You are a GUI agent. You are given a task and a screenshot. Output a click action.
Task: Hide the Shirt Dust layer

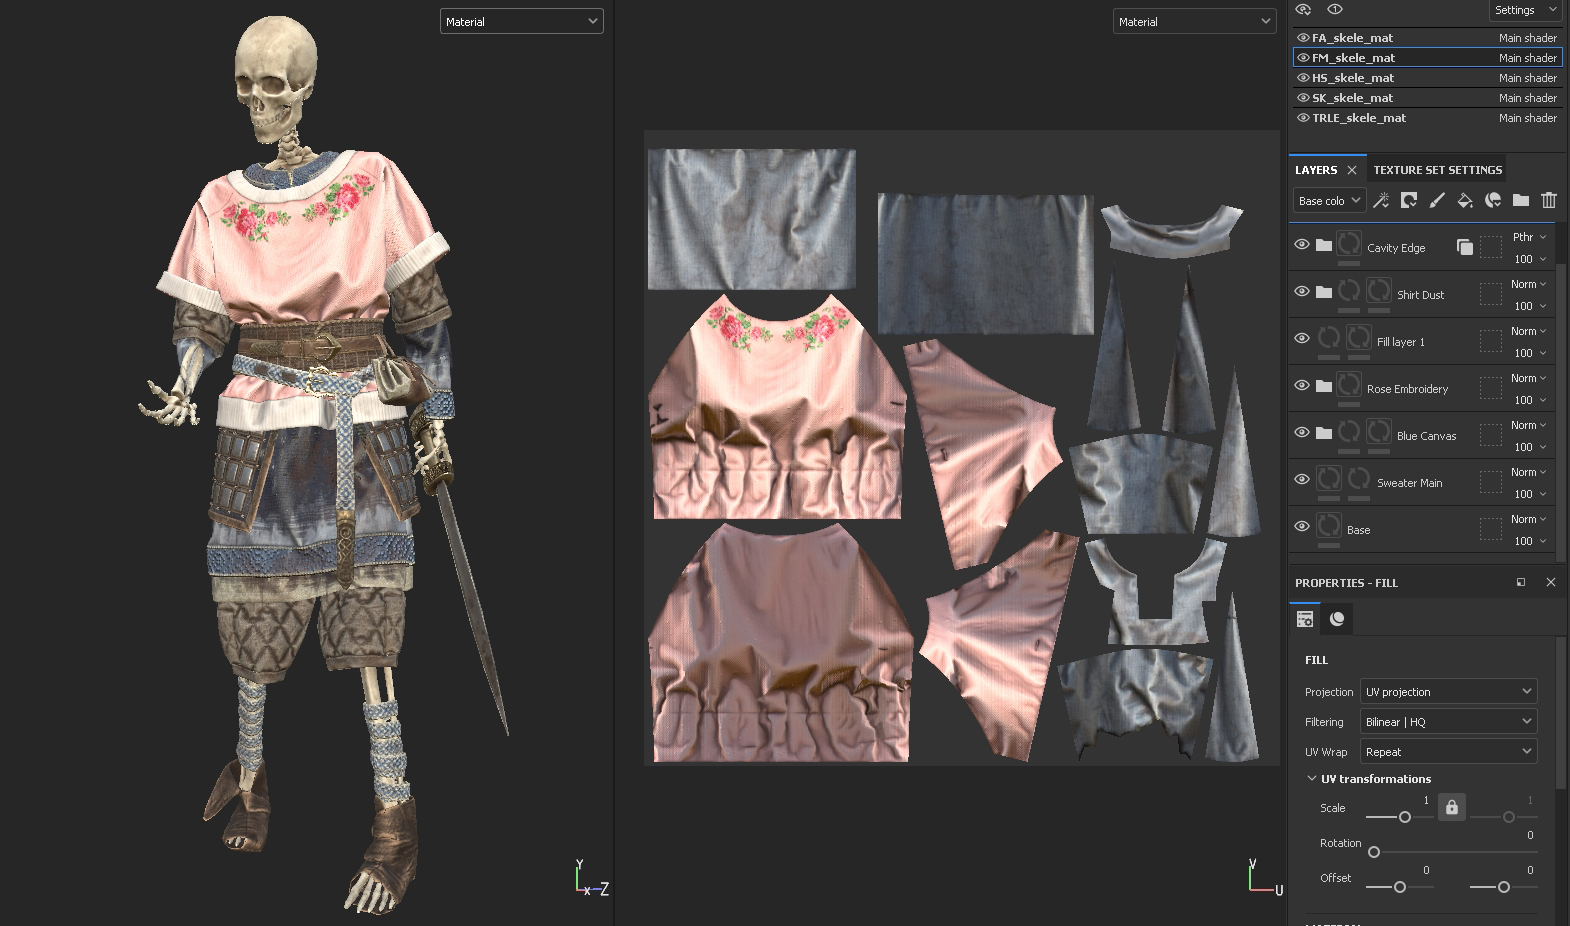[x=1302, y=291]
